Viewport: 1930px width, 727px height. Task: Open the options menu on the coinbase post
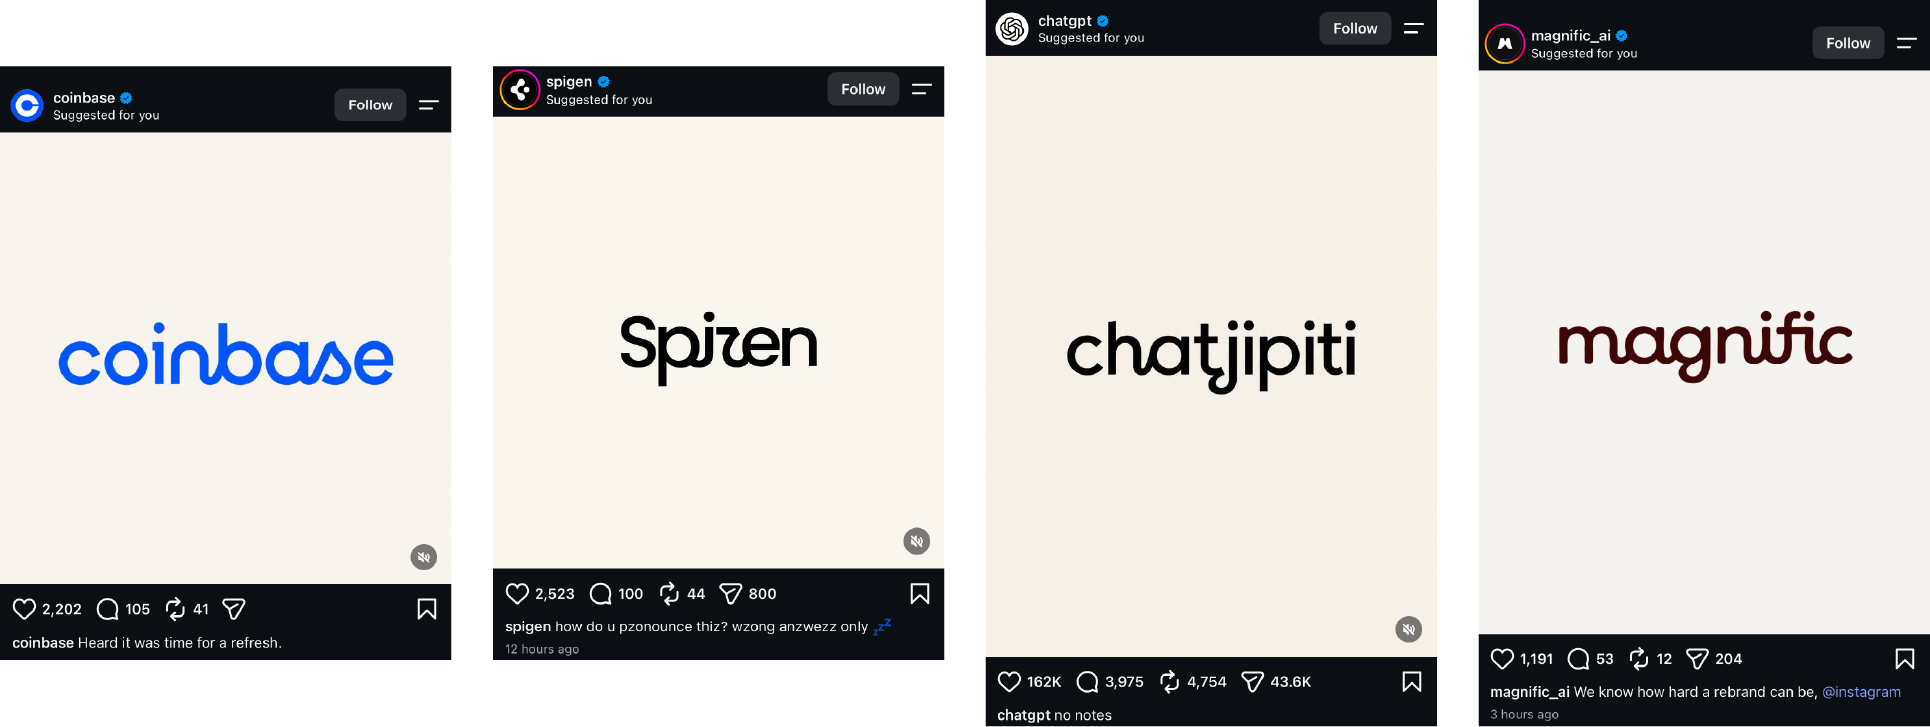point(429,105)
